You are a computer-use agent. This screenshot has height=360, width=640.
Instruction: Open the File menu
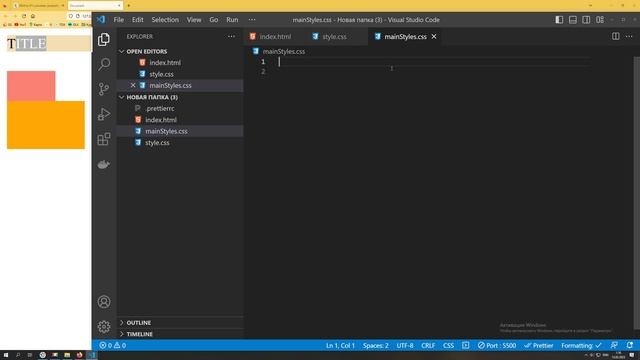click(119, 20)
